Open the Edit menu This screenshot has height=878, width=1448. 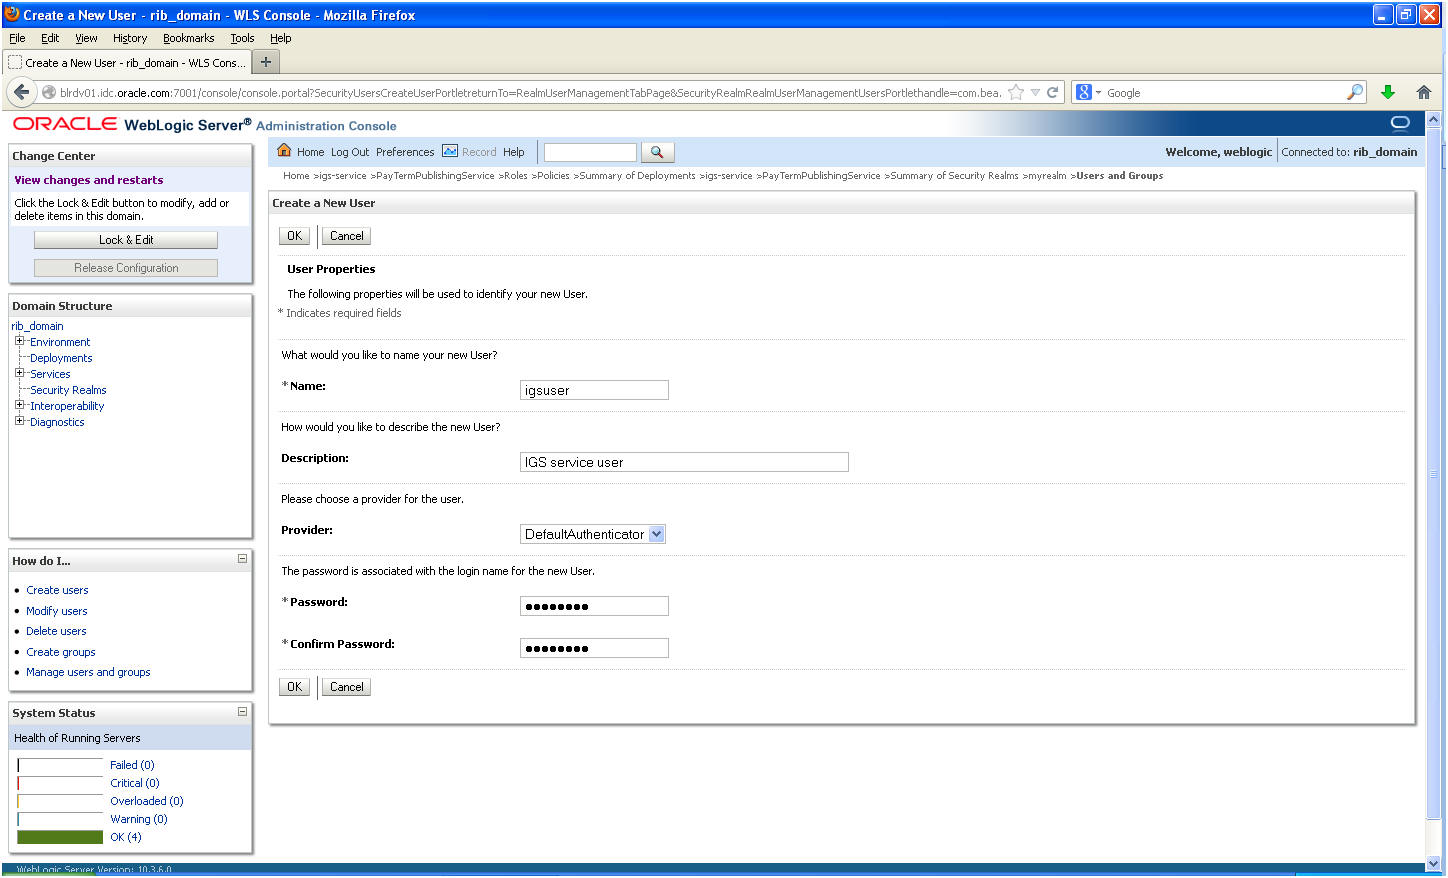50,38
